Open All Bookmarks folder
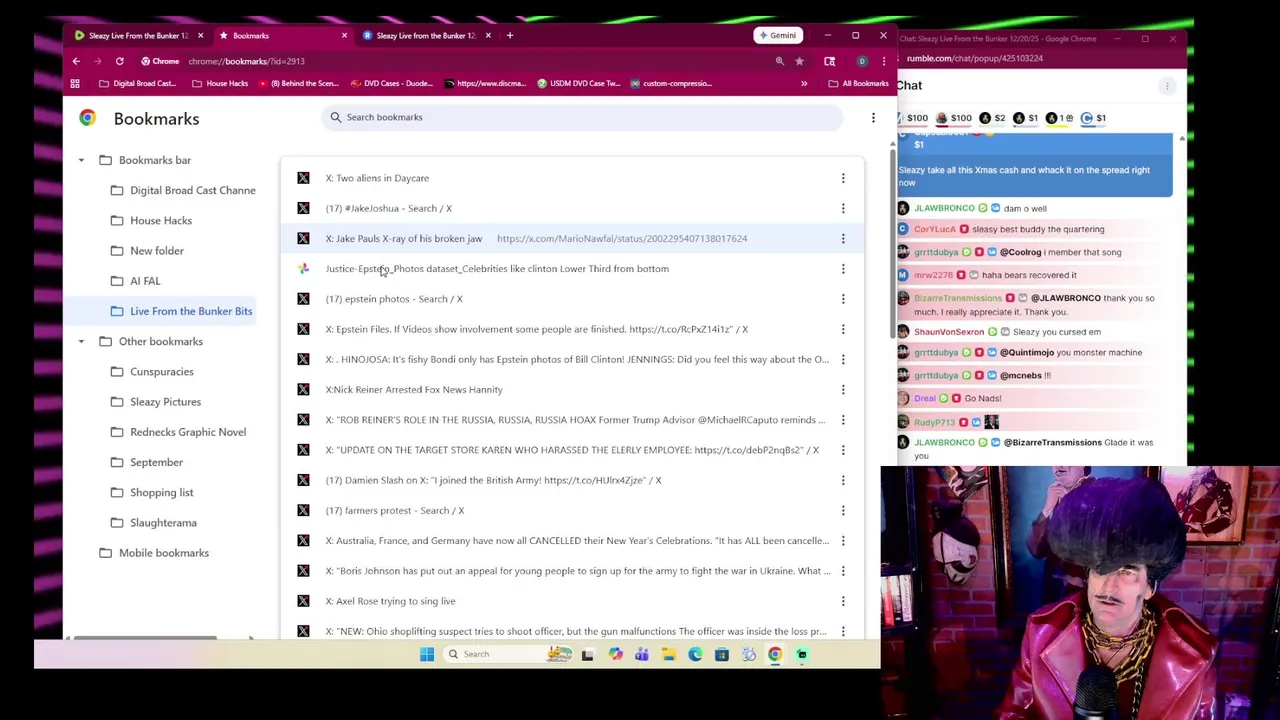Screen dimensions: 1280x720 (858, 84)
